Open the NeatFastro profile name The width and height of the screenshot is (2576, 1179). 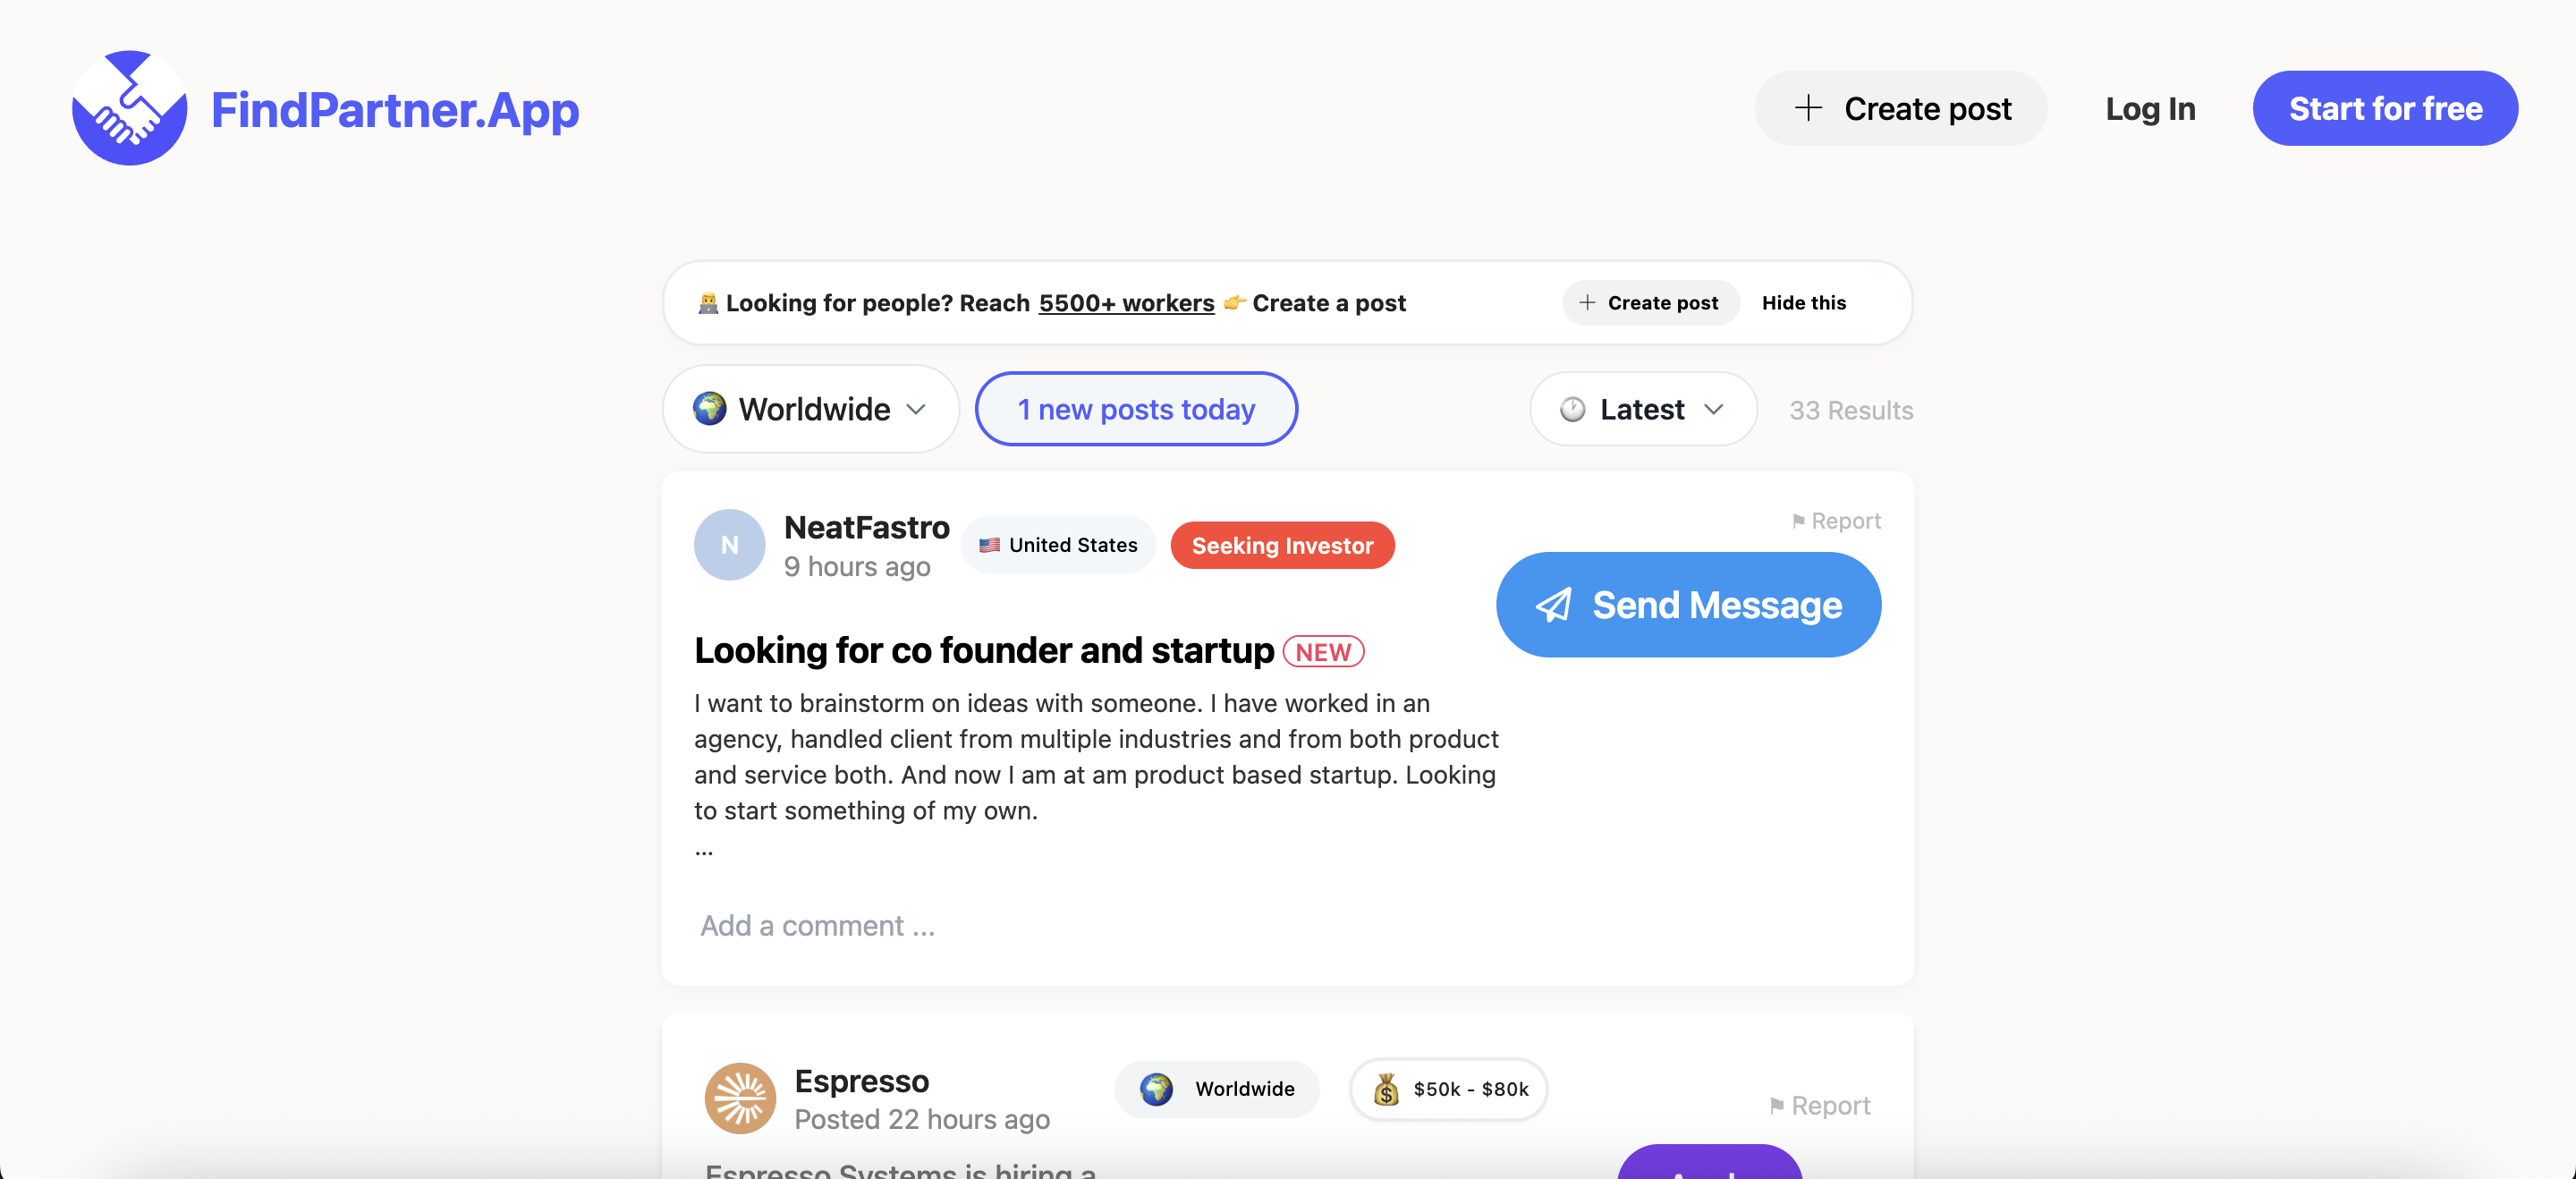point(866,527)
